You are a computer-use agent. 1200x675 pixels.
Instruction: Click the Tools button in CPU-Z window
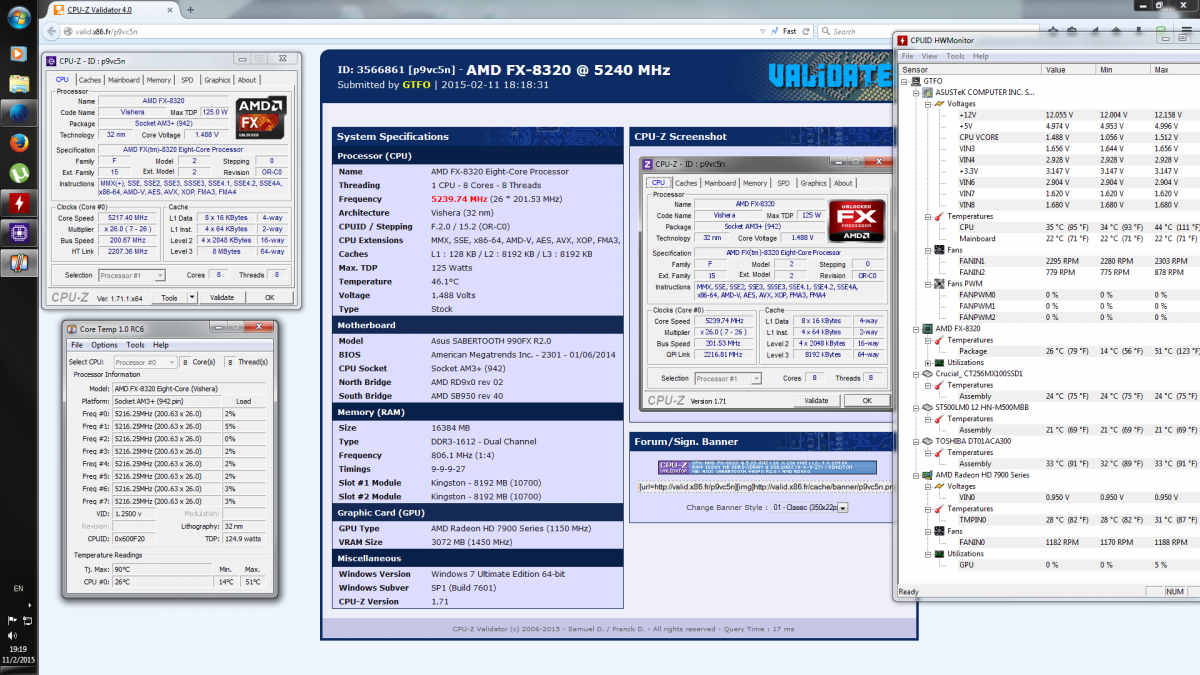tap(170, 297)
